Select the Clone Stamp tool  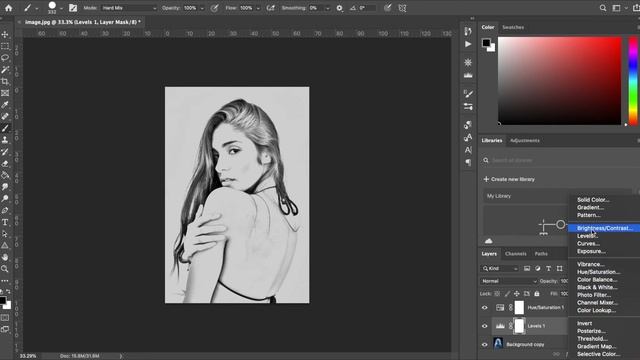[5, 140]
